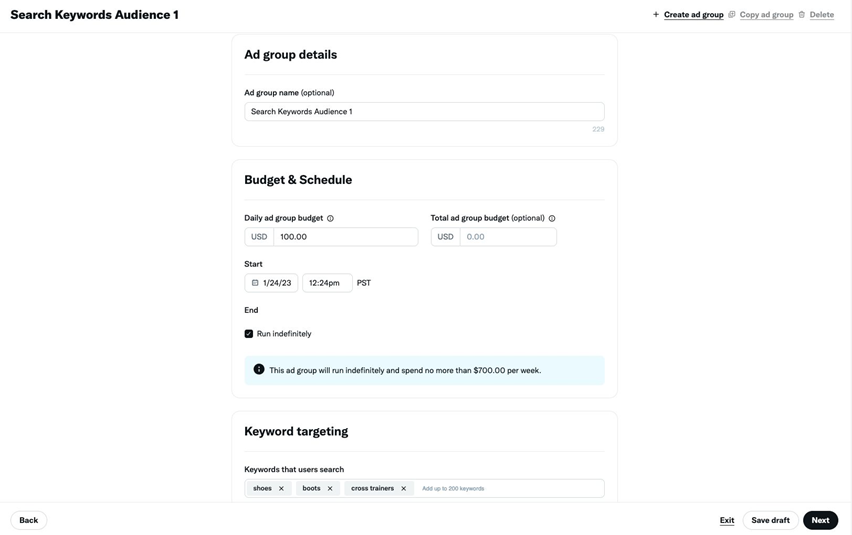
Task: Uncheck the Run indefinitely checkbox
Action: coord(249,334)
